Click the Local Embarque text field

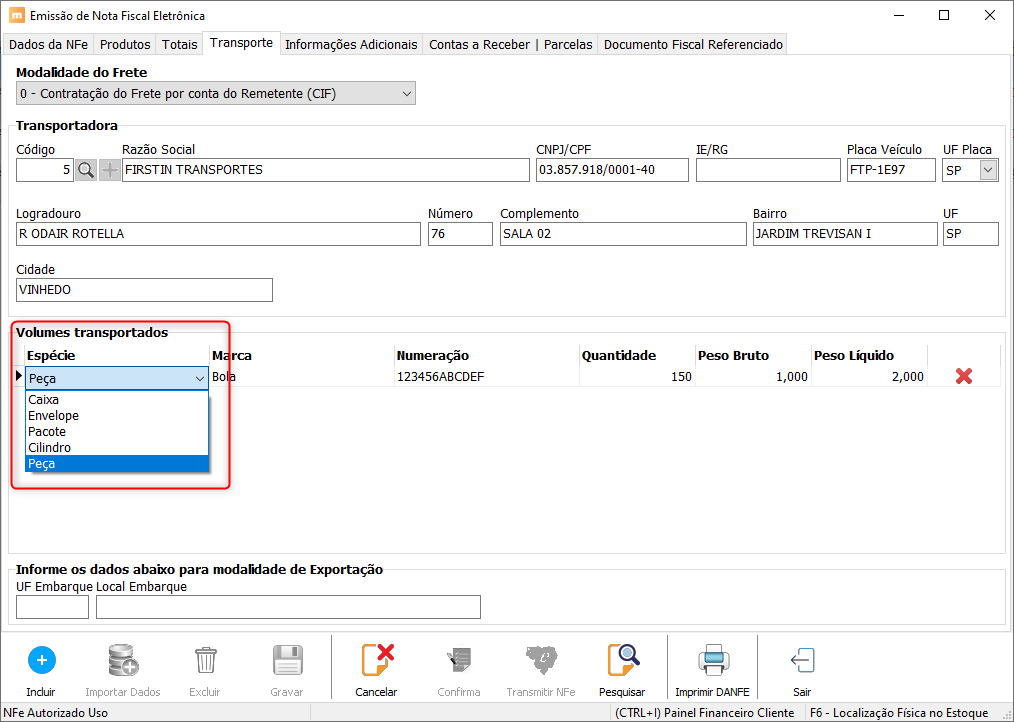pyautogui.click(x=288, y=607)
